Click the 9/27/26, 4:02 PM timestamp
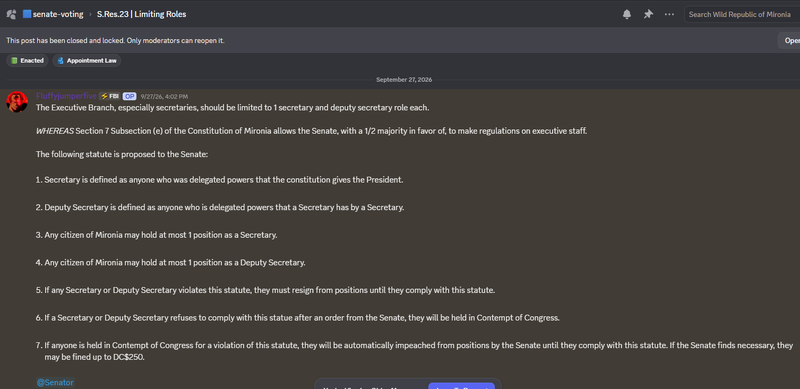This screenshot has height=389, width=800. click(x=164, y=96)
